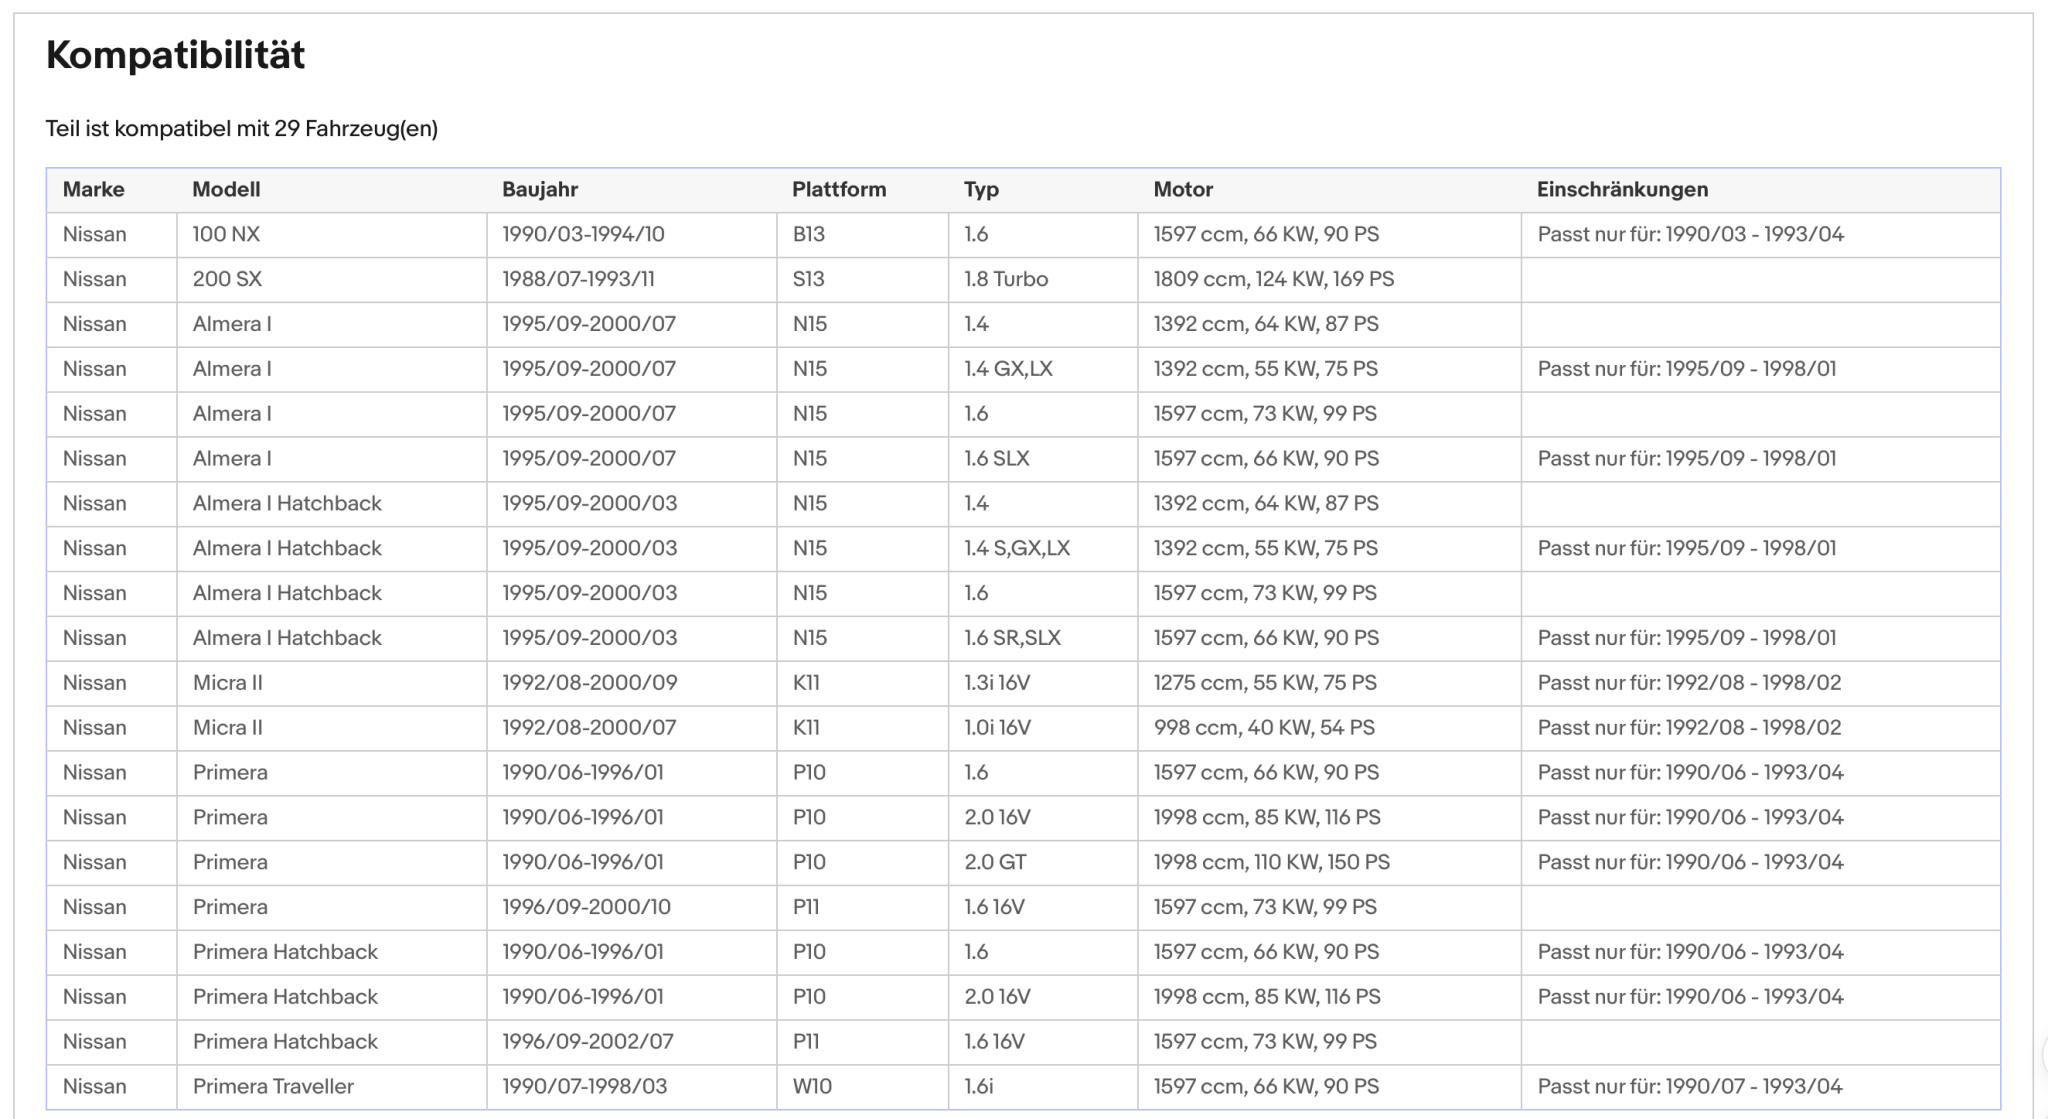The image size is (2048, 1119).
Task: Click the "Kompatibilität" heading
Action: [175, 55]
